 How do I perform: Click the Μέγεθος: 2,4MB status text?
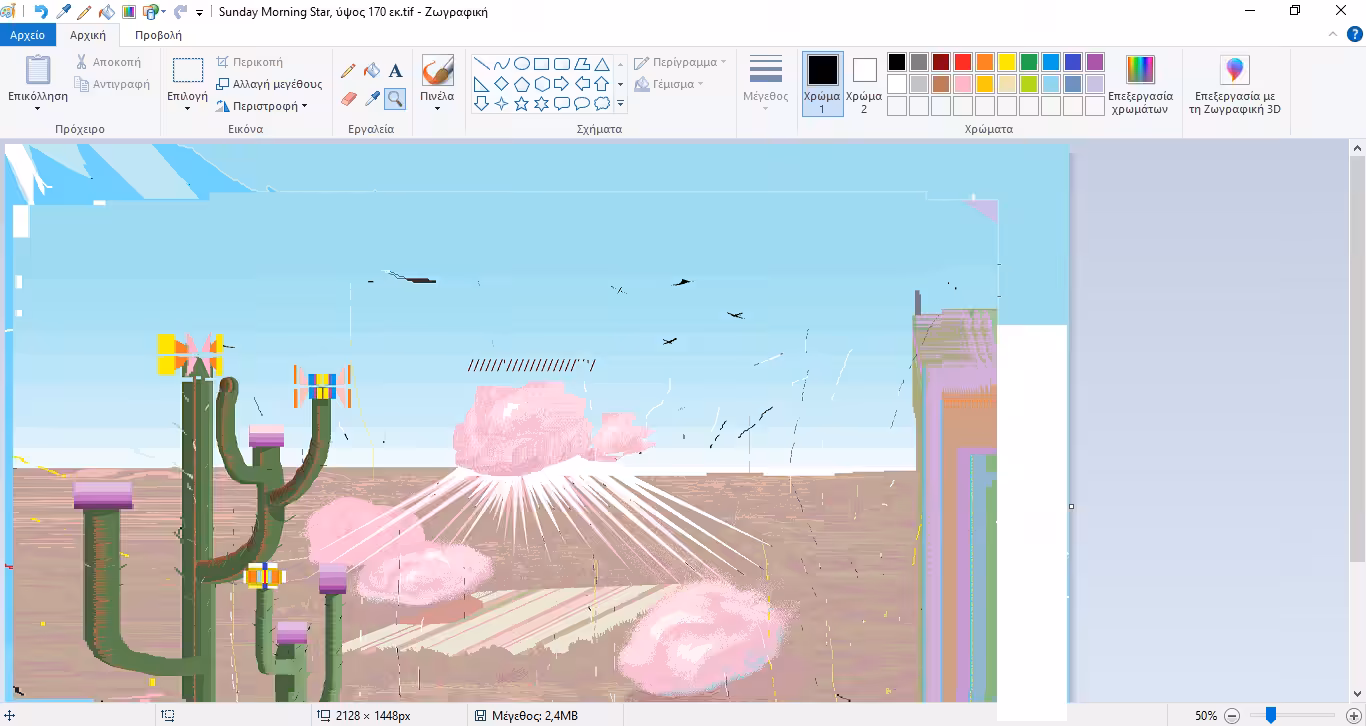[534, 716]
